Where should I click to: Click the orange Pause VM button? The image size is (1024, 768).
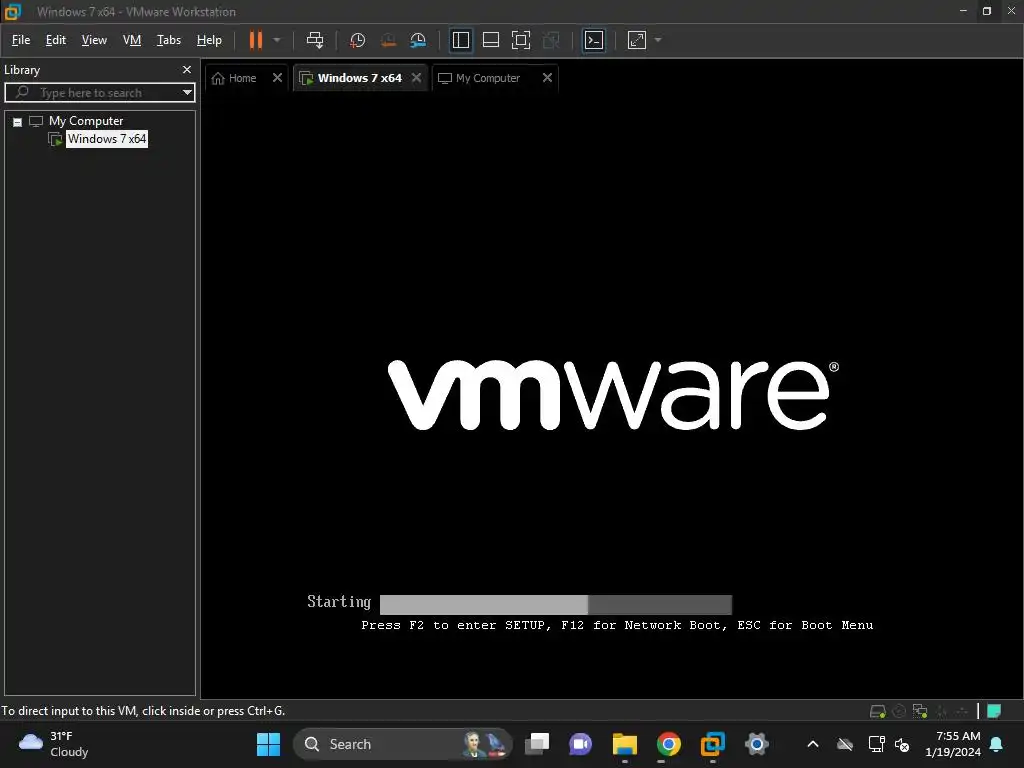[x=255, y=40]
